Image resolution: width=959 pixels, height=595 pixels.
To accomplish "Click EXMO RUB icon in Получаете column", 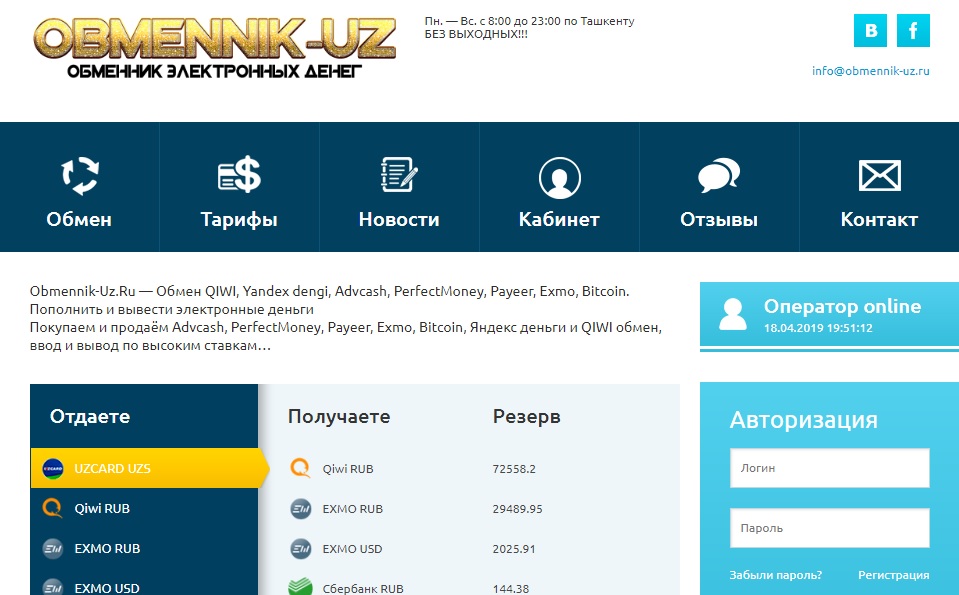I will click(300, 509).
